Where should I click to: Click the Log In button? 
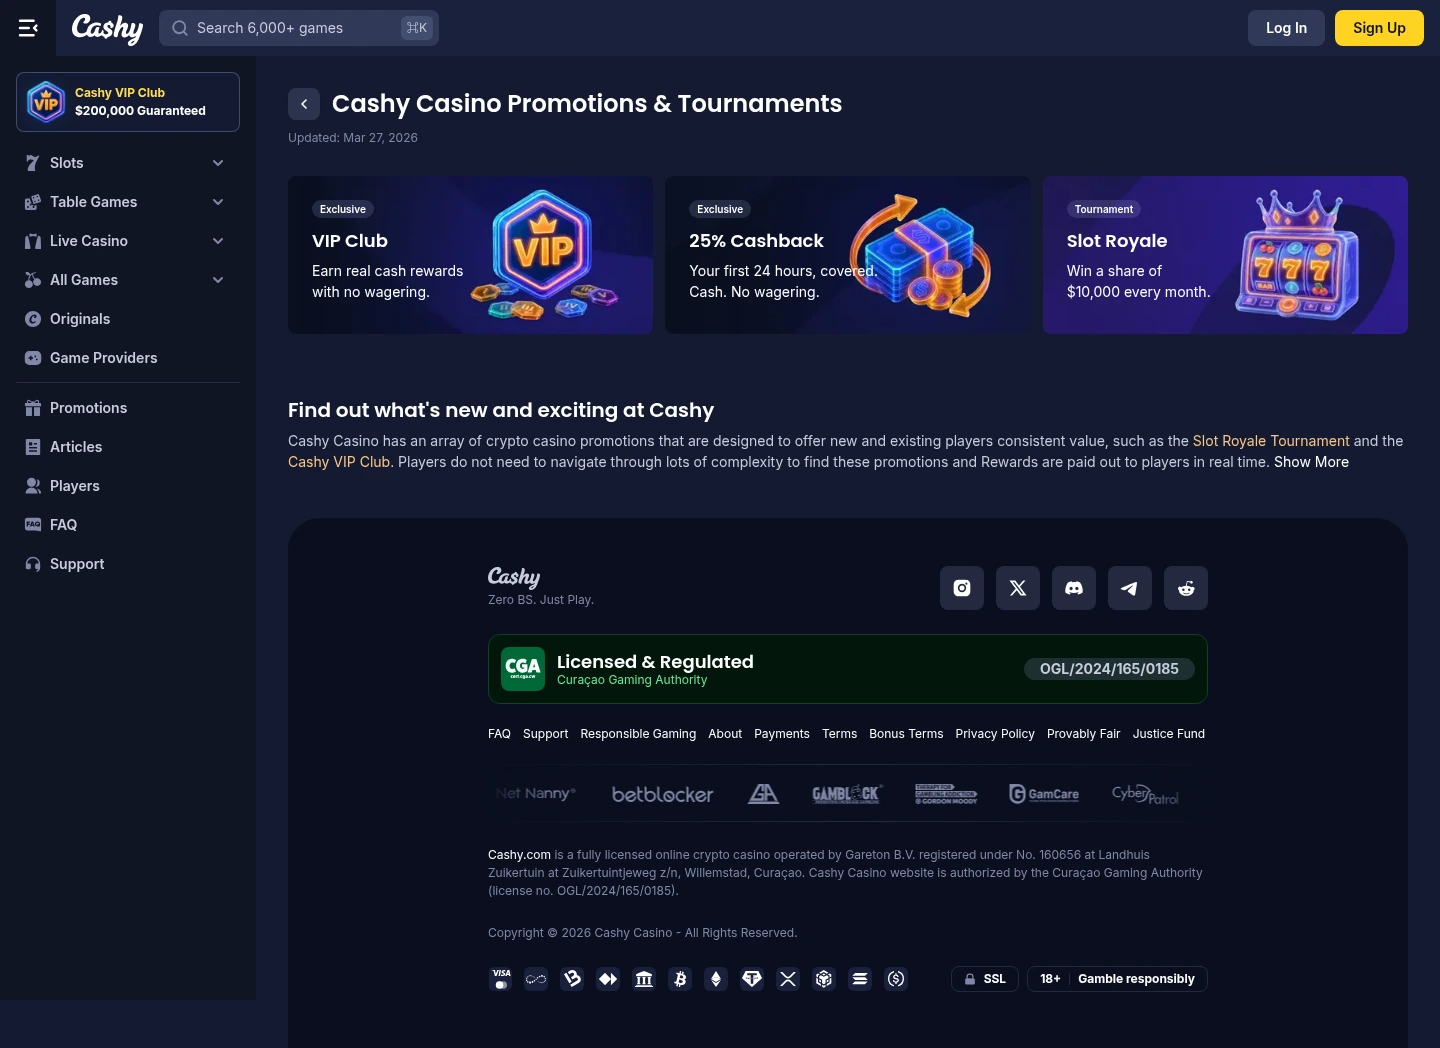tap(1286, 28)
